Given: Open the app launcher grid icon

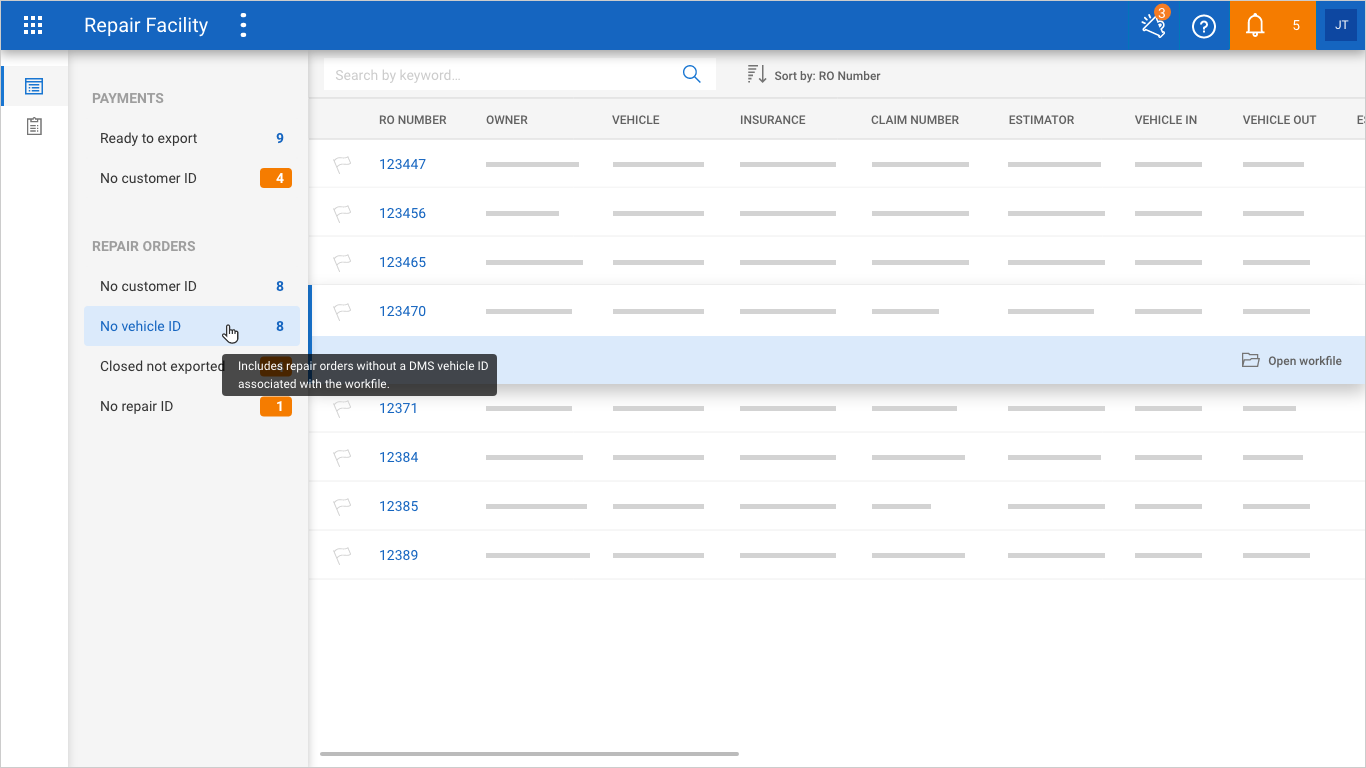Looking at the screenshot, I should [x=33, y=26].
